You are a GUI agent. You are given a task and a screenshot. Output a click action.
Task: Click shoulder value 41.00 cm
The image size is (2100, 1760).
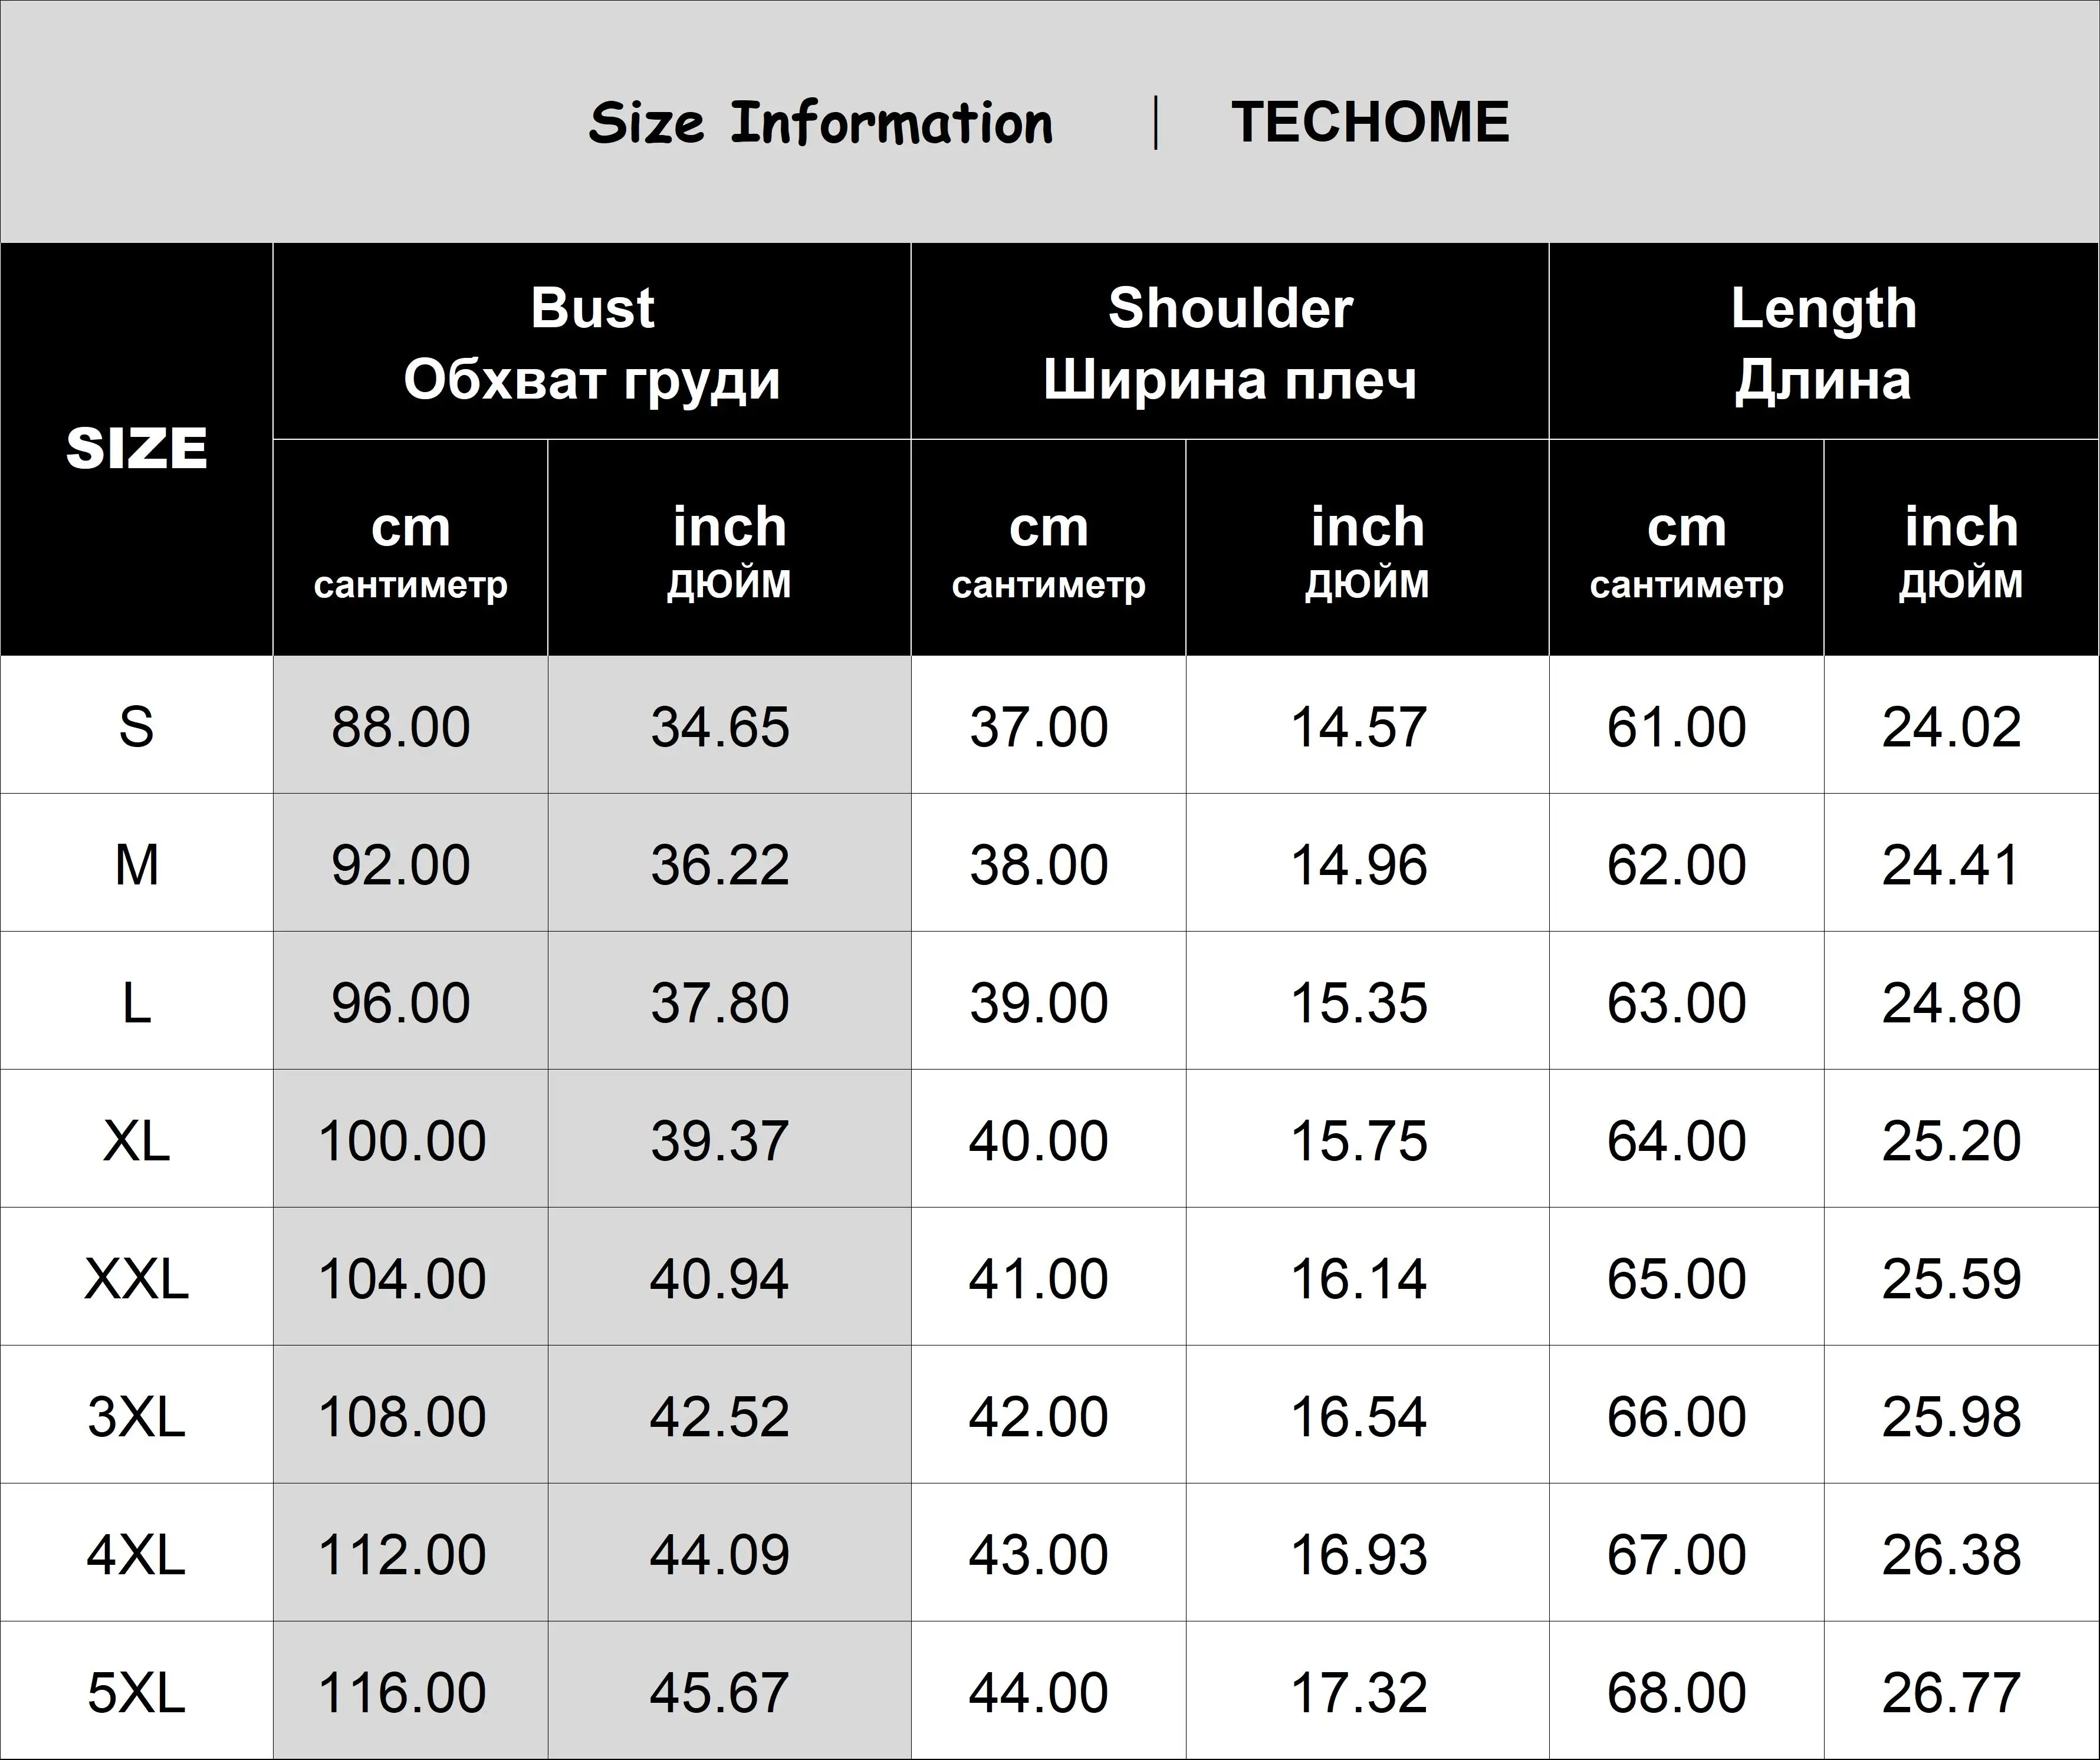[x=1039, y=1279]
